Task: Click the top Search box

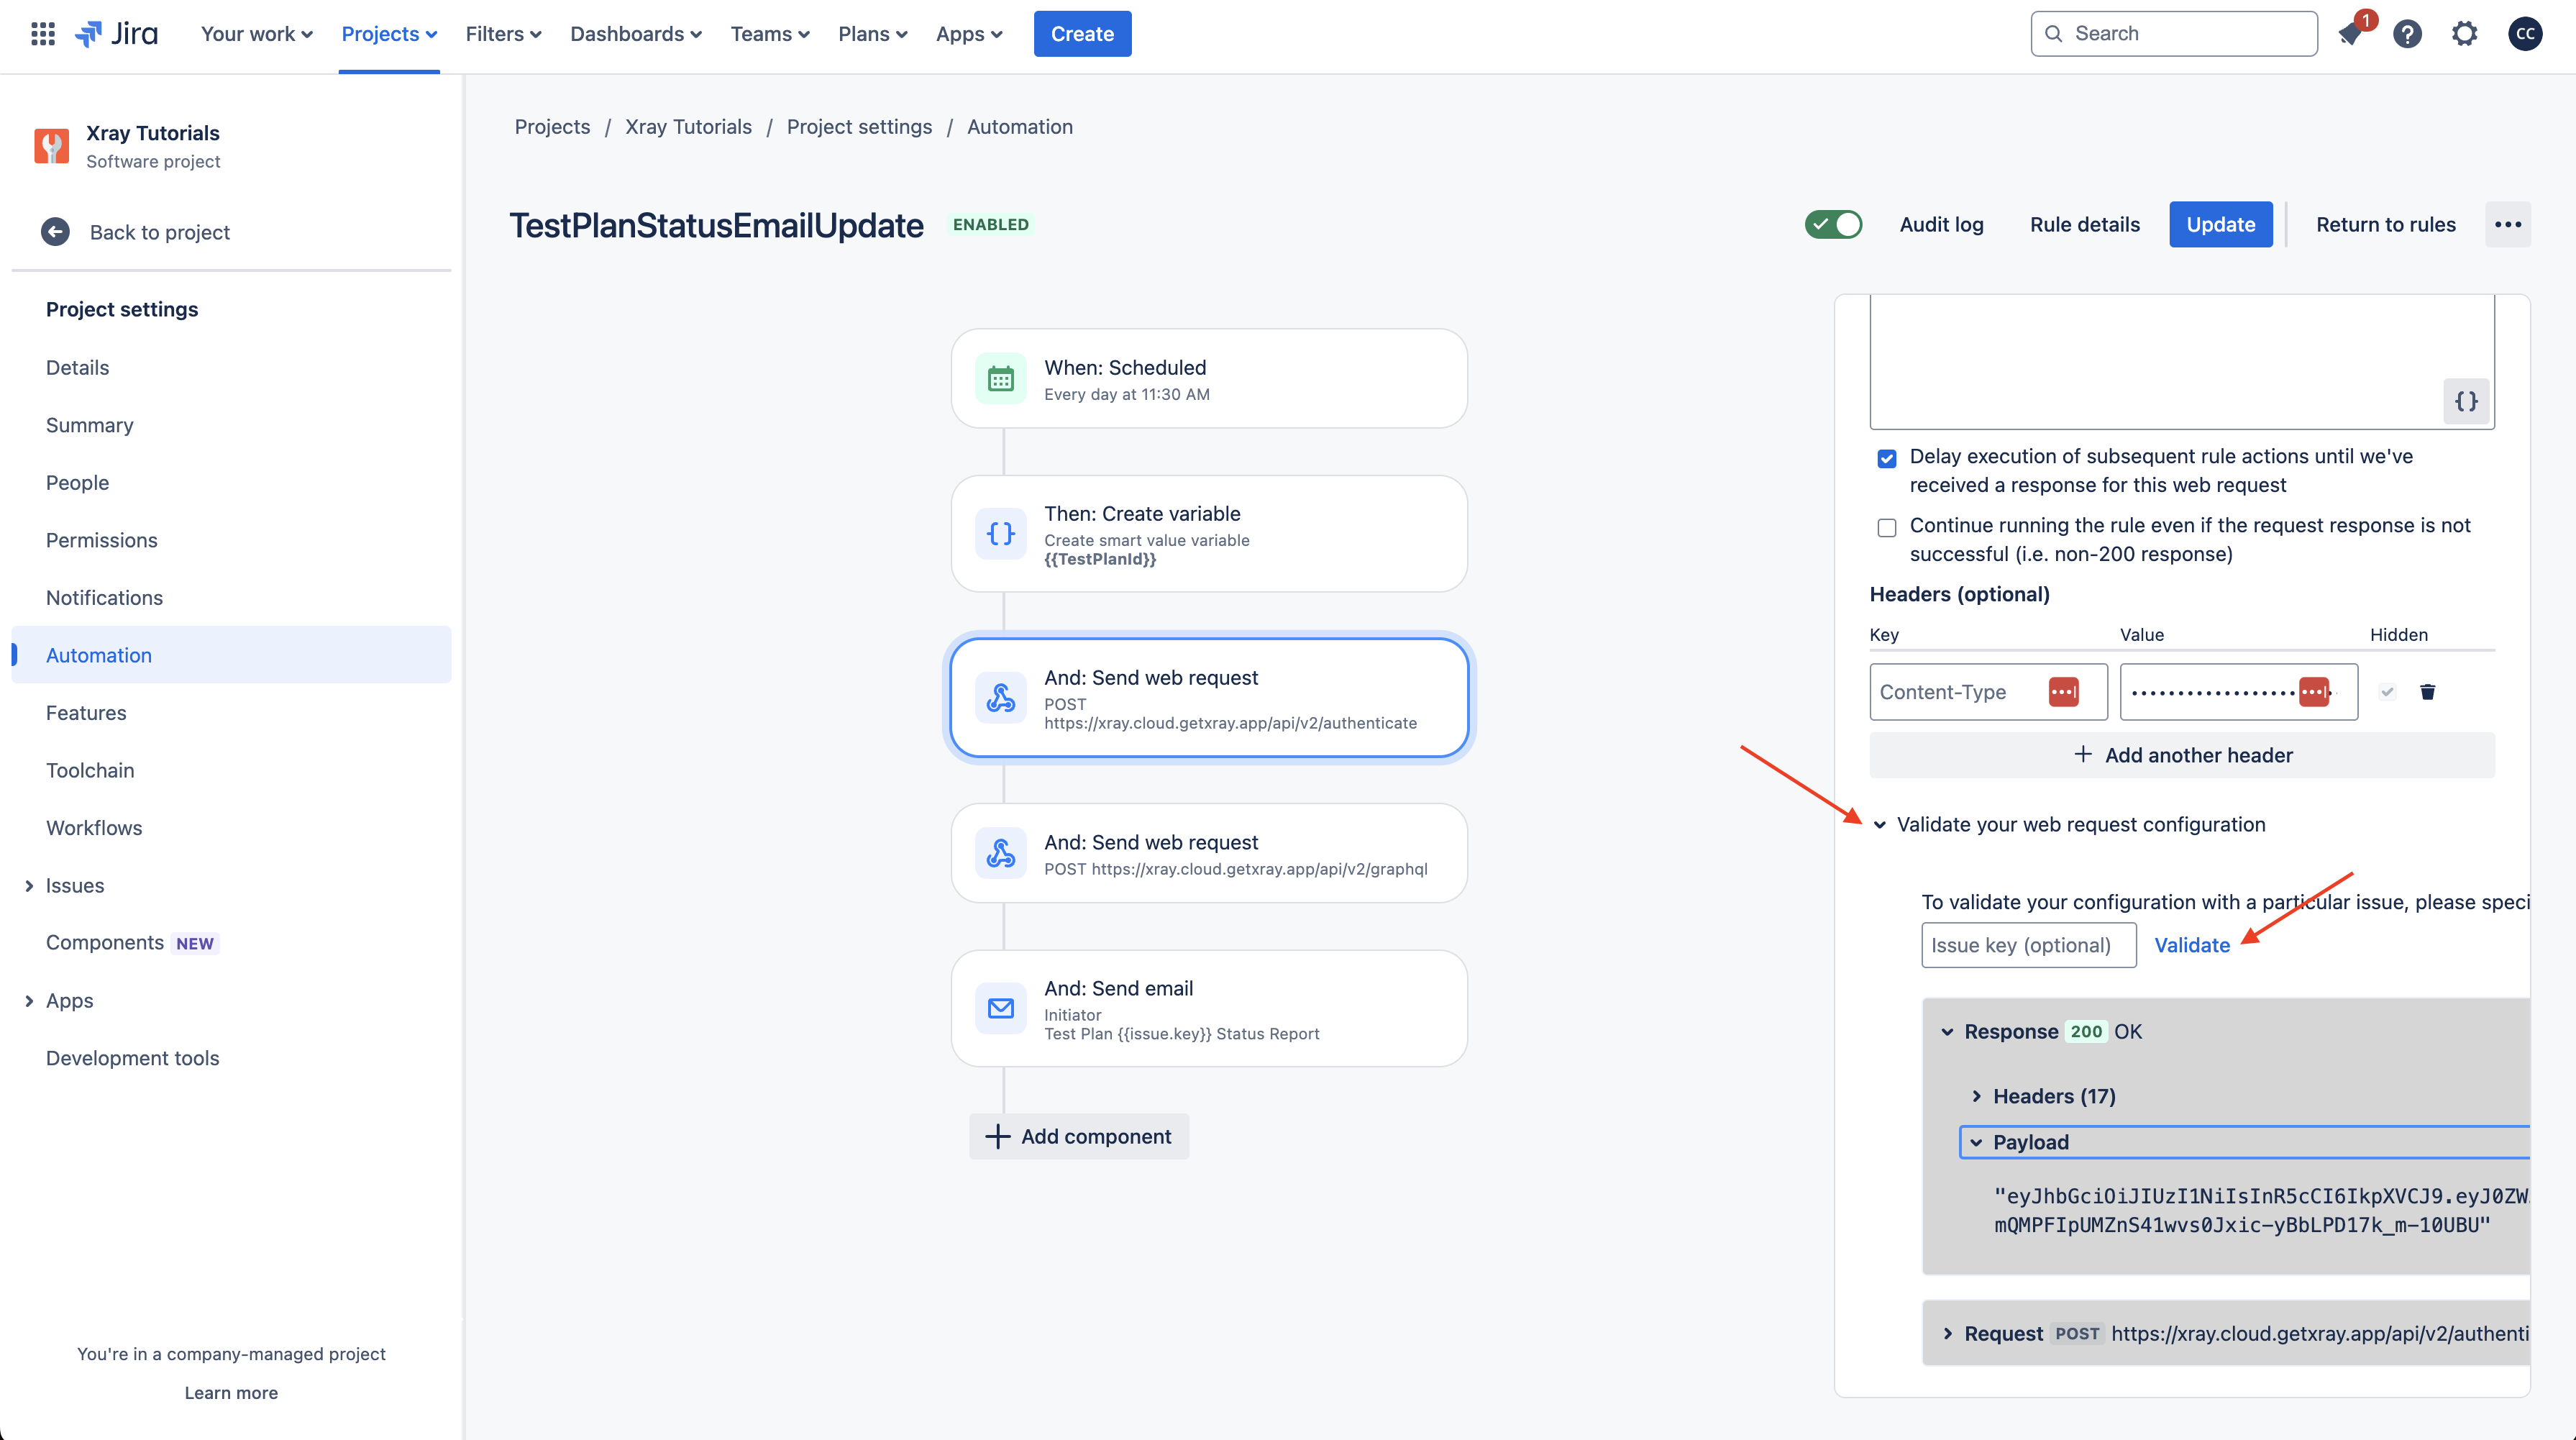Action: click(x=2173, y=34)
